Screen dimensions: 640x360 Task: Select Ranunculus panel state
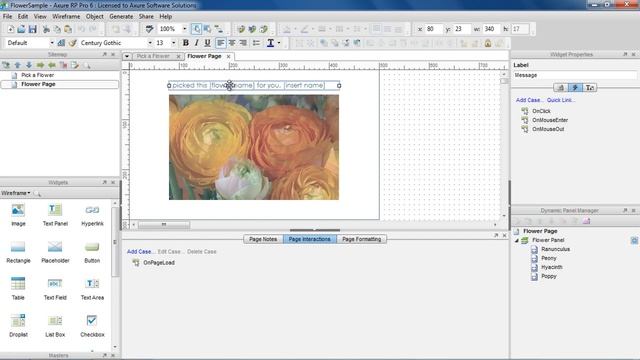pos(556,249)
